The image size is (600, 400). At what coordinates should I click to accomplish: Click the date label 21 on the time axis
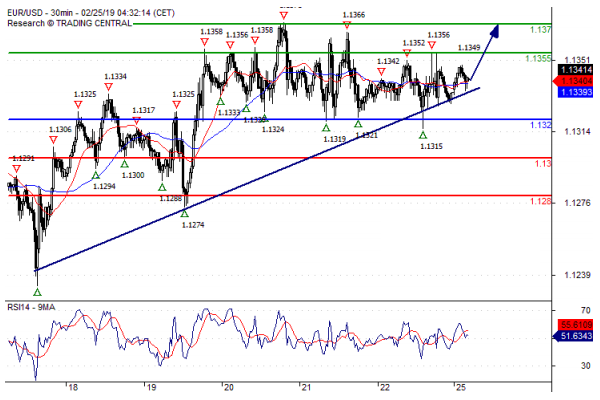click(306, 387)
